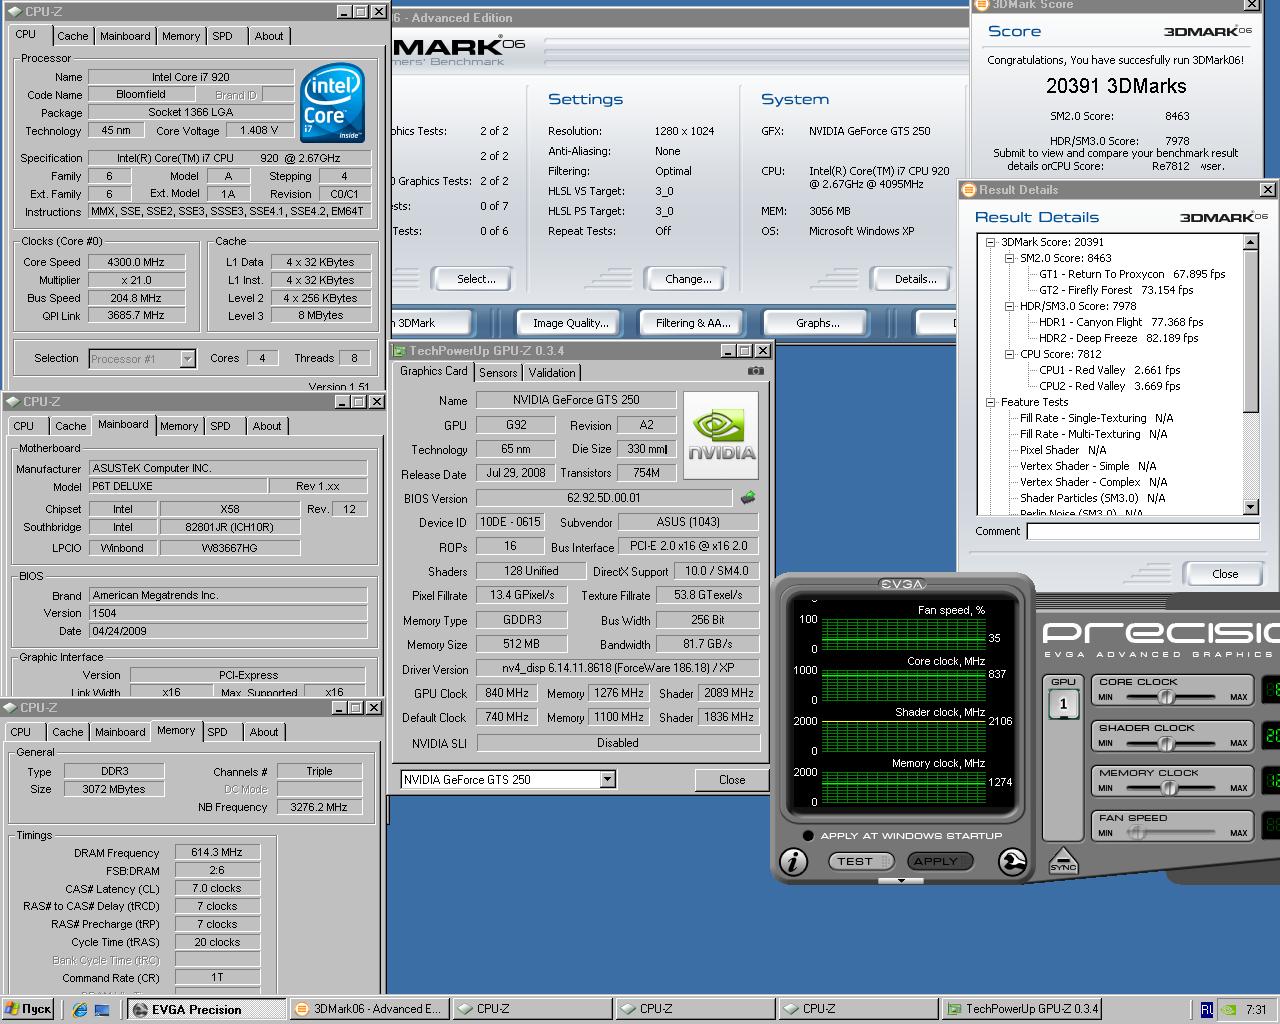1280x1024 pixels.
Task: Open About tab in CPU-Z window showing Motherboard info
Action: coord(267,426)
